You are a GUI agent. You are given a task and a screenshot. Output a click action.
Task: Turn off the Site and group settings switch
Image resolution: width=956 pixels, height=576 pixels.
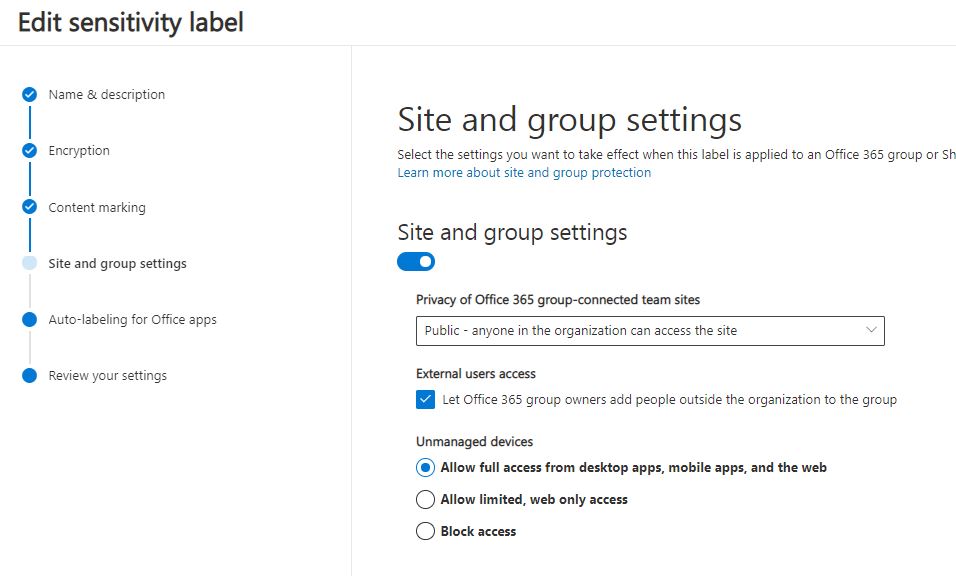(x=416, y=262)
